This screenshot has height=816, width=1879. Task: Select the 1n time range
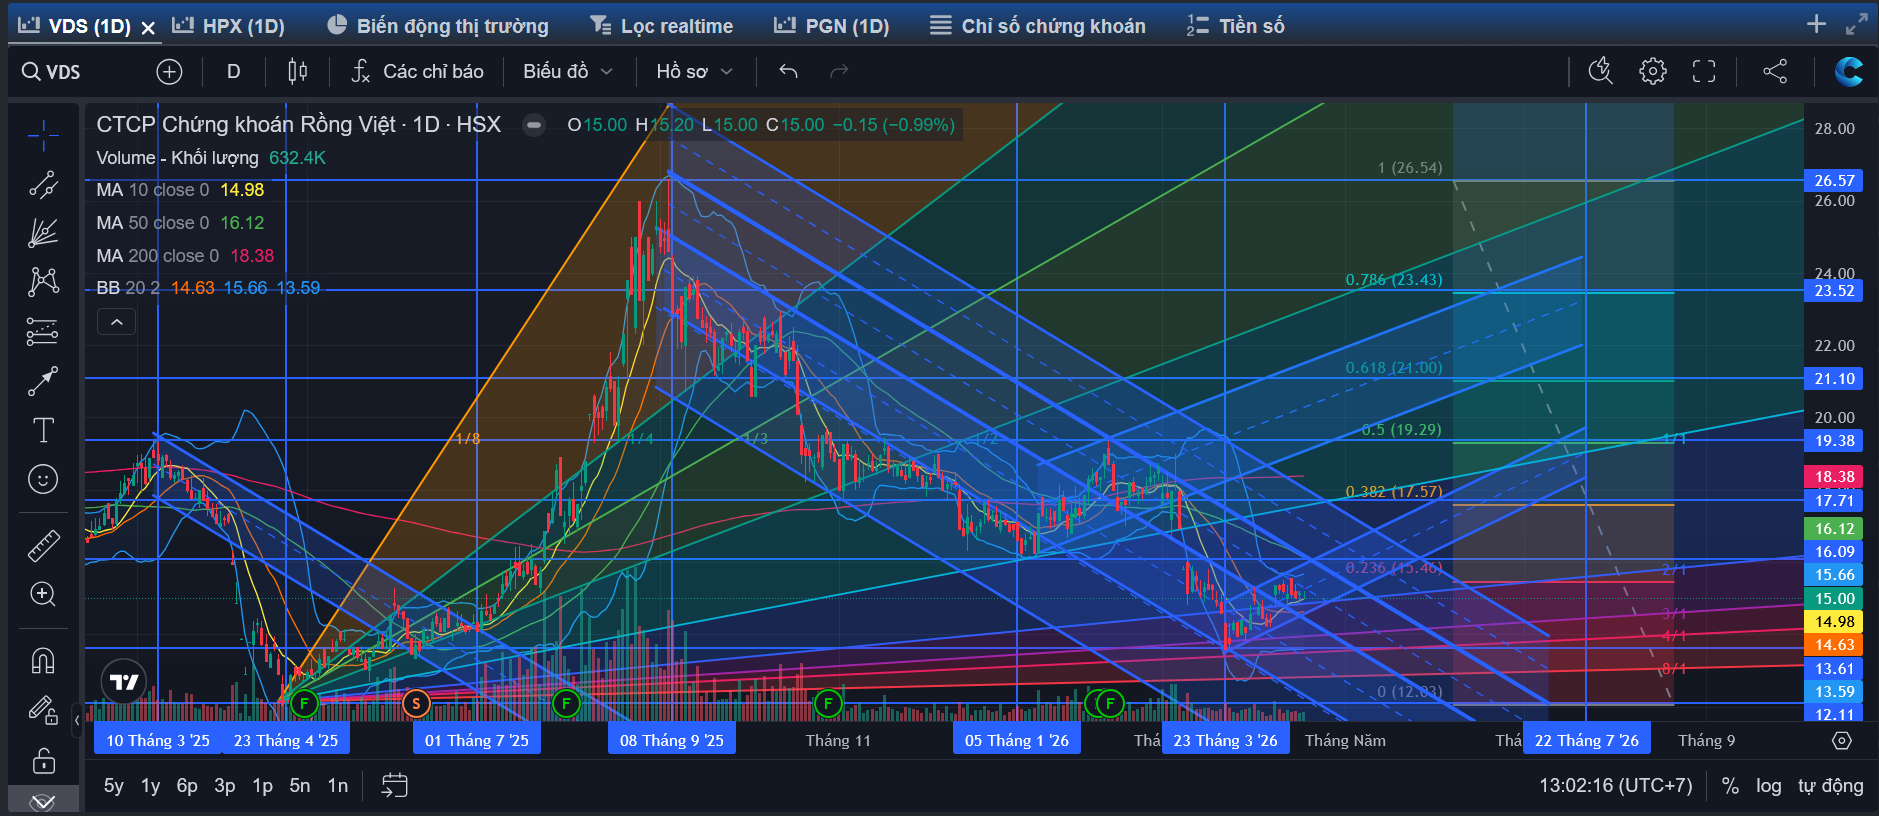click(x=338, y=786)
